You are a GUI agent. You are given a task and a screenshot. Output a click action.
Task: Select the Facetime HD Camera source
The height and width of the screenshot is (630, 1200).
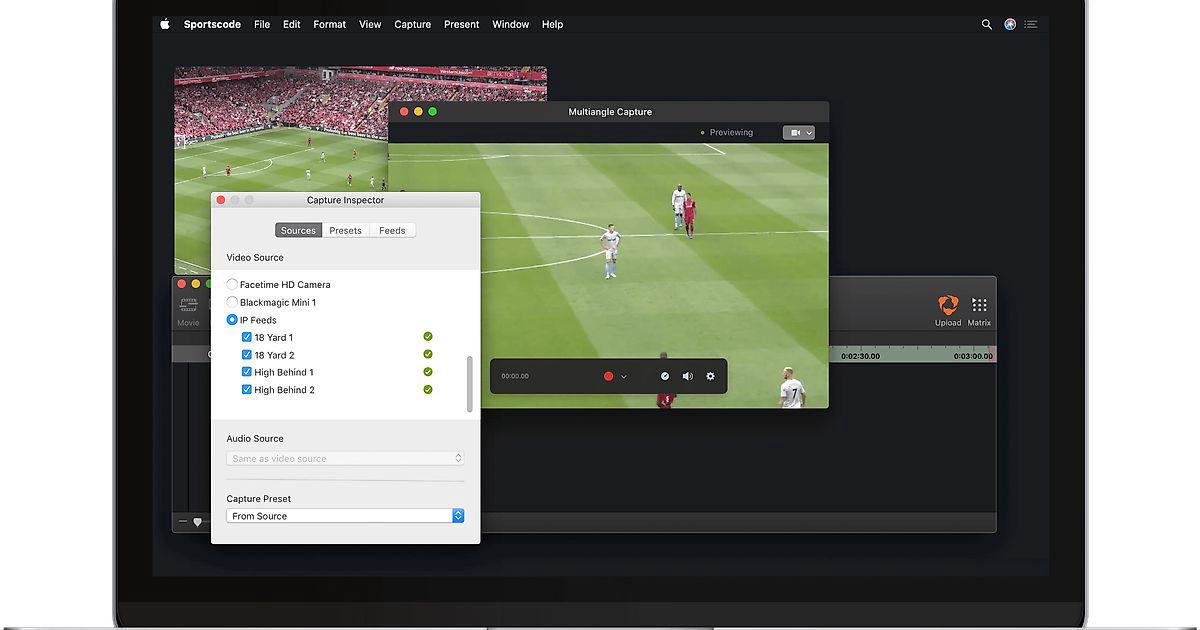pos(233,285)
